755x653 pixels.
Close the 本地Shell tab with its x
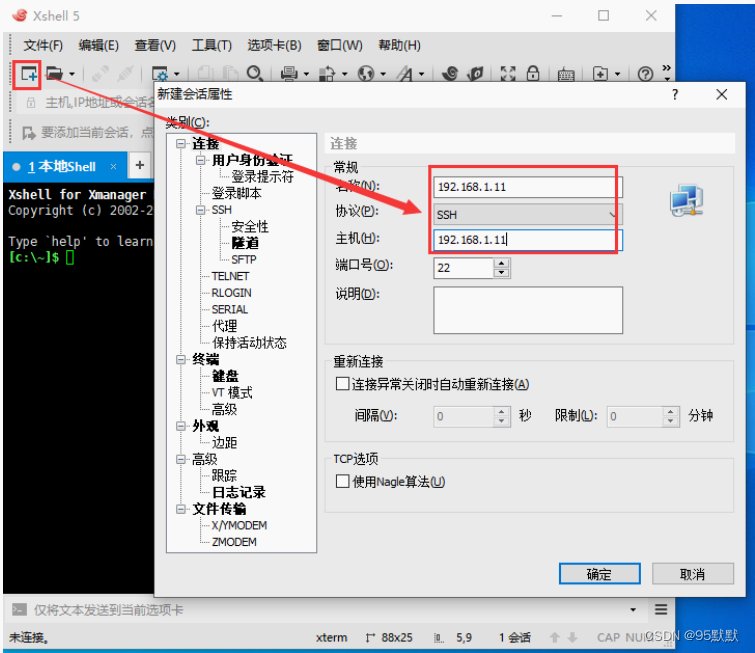(x=113, y=167)
